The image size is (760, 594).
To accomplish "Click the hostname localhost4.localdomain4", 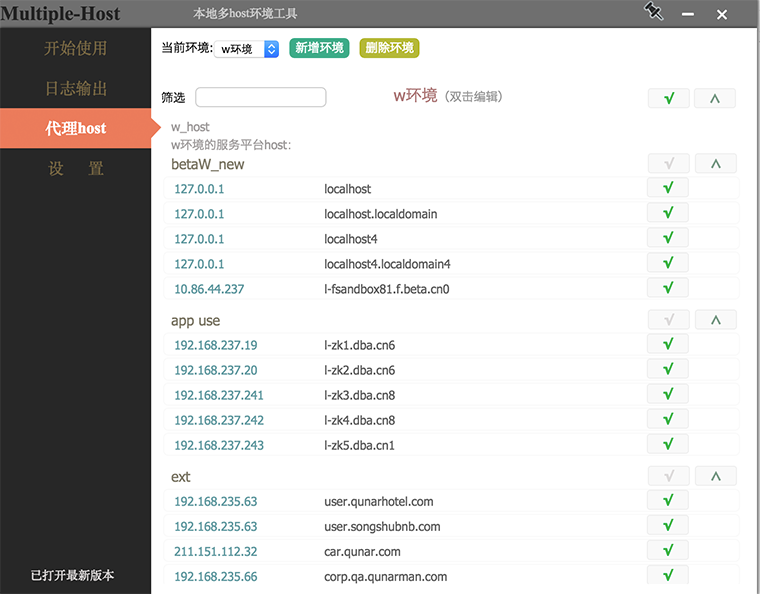I will click(387, 264).
